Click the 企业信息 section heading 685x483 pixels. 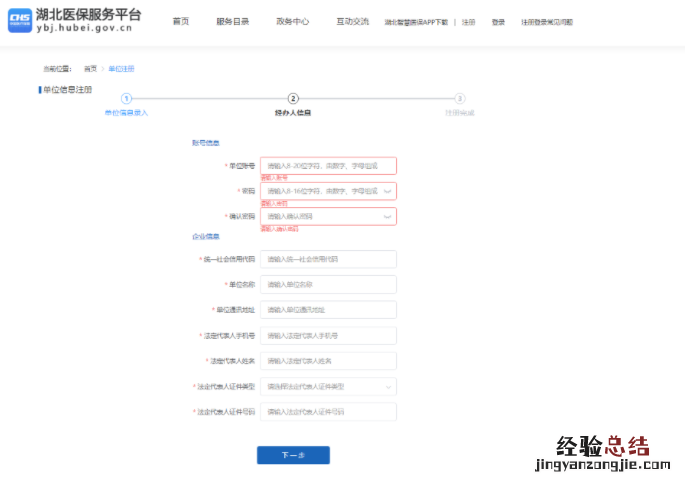pos(205,236)
